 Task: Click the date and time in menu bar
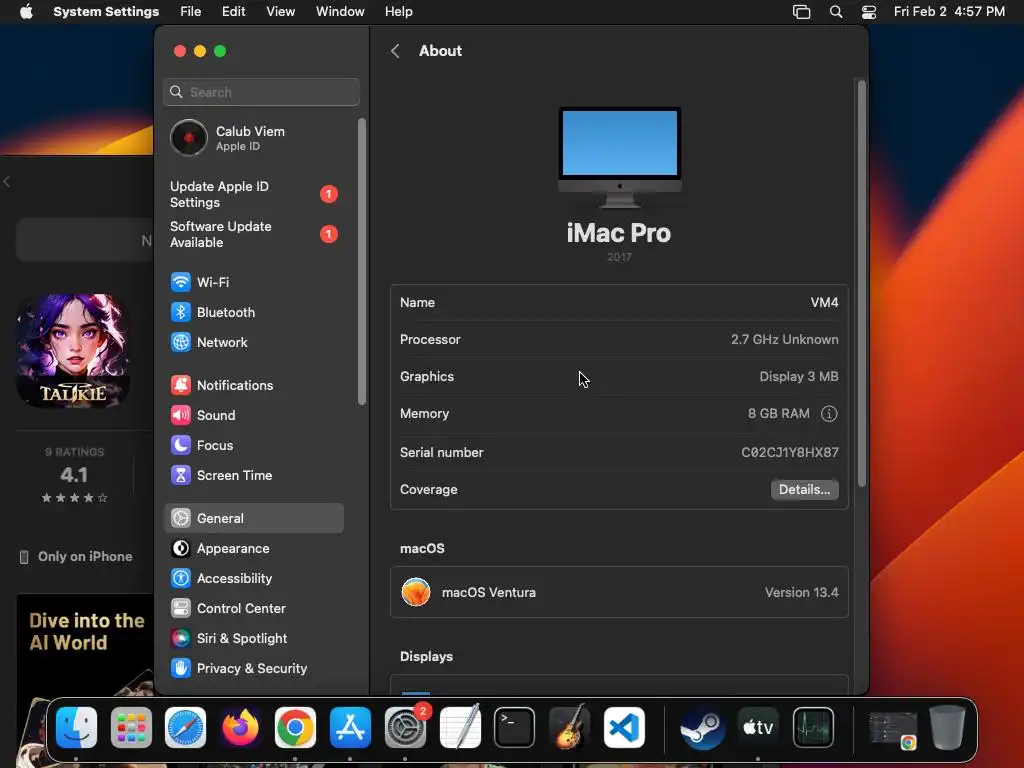point(949,12)
